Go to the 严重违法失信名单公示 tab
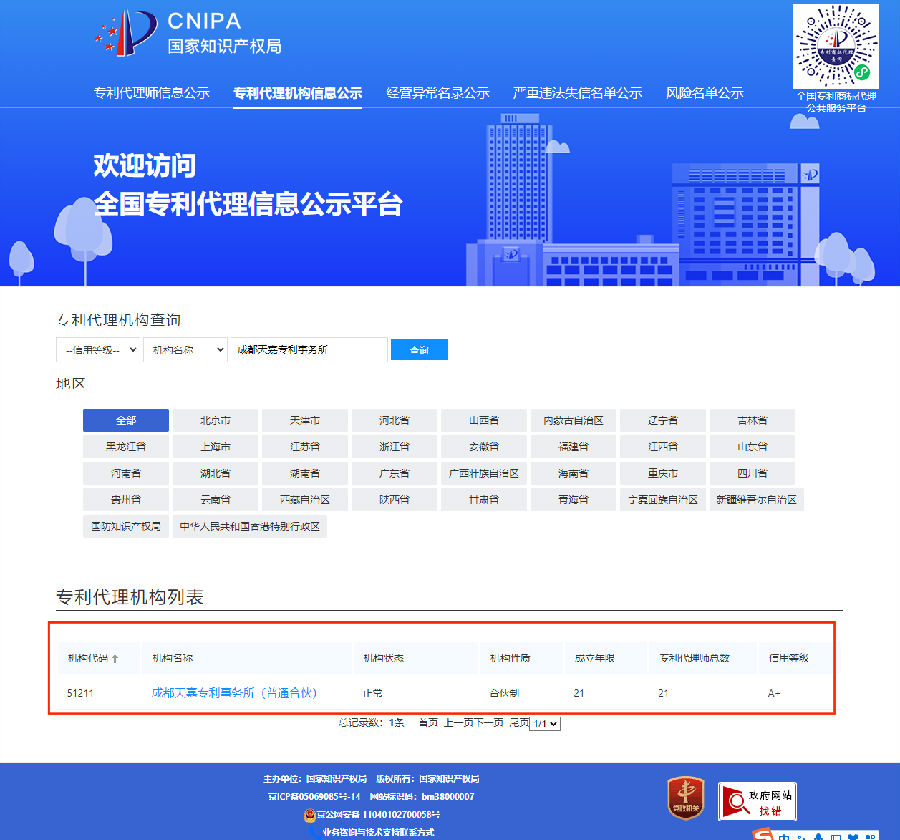The image size is (900, 840). [x=577, y=93]
